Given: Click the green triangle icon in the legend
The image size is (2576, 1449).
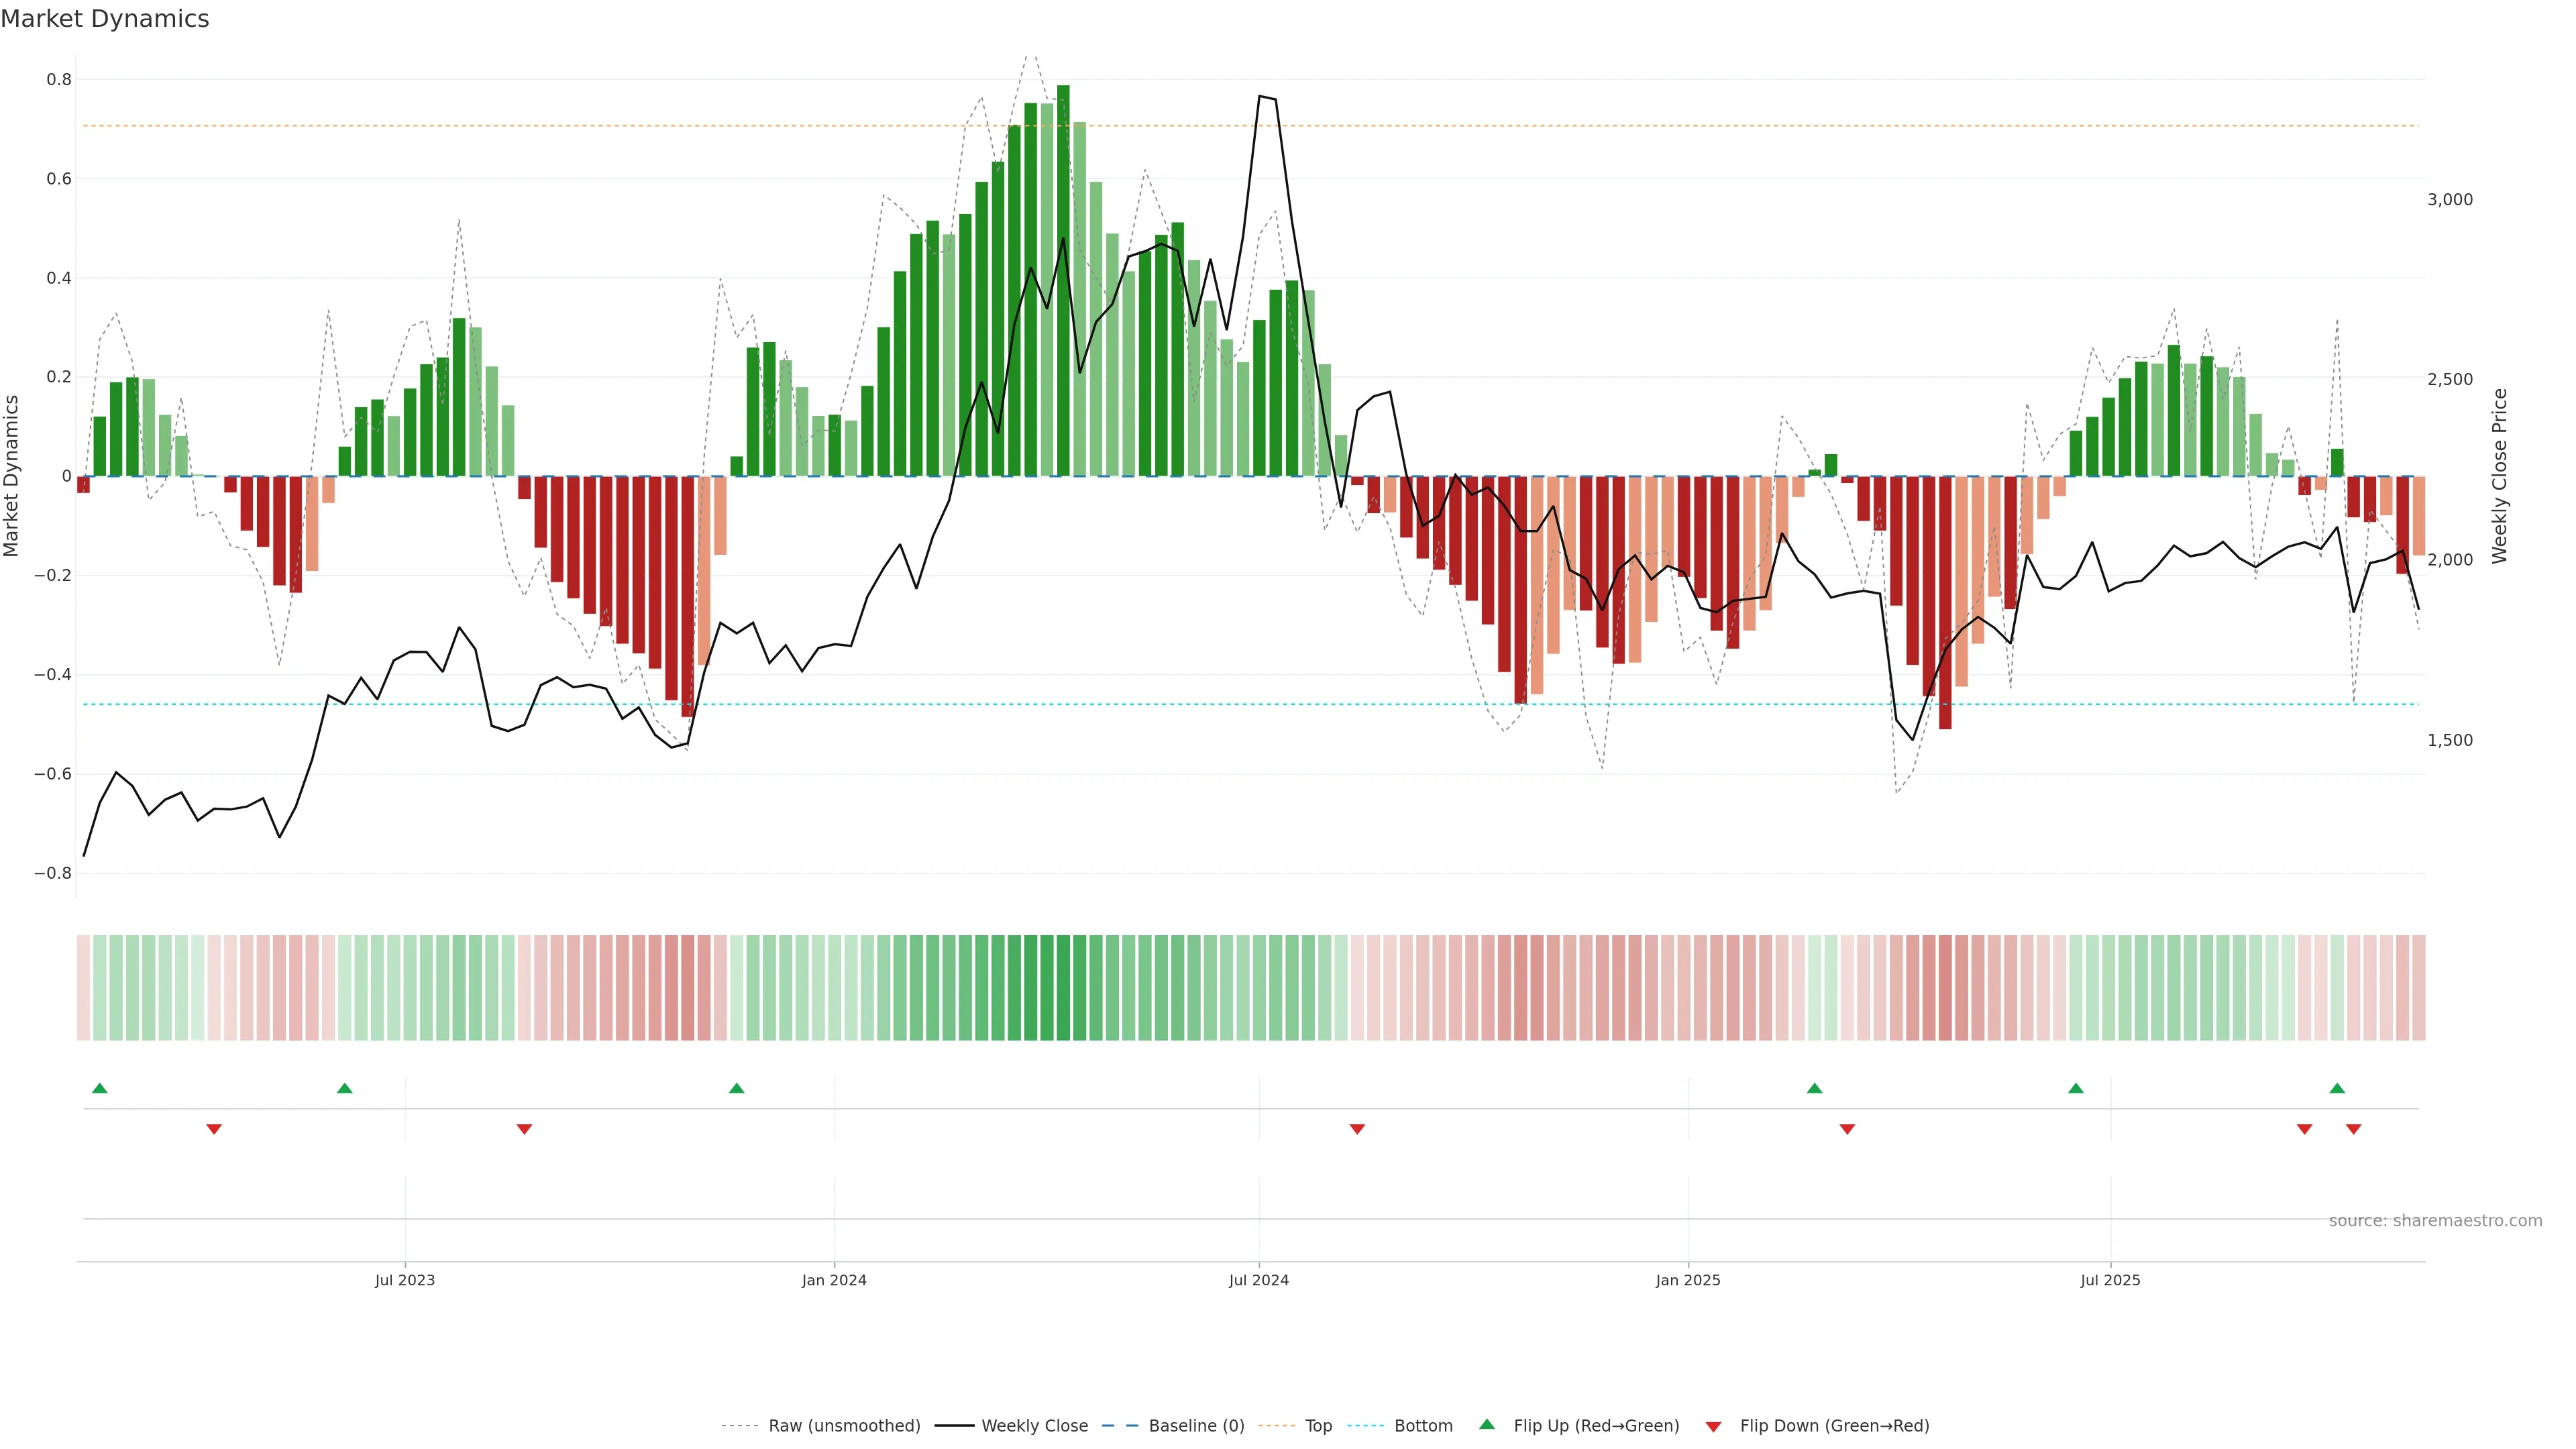Looking at the screenshot, I should [1487, 1424].
